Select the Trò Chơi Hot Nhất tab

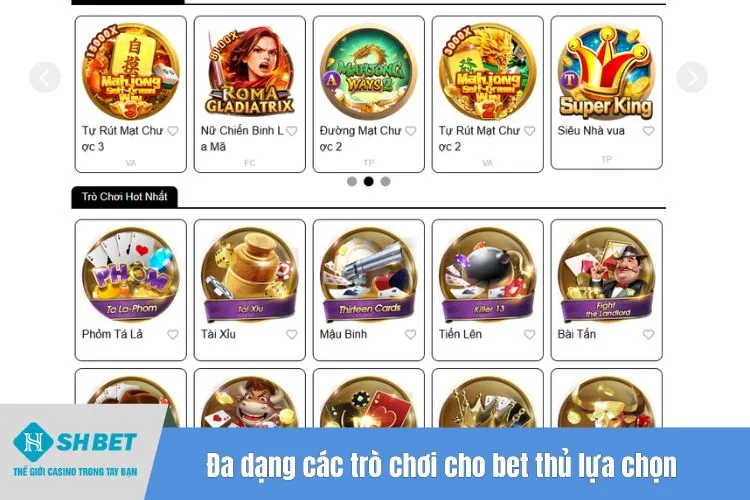124,197
